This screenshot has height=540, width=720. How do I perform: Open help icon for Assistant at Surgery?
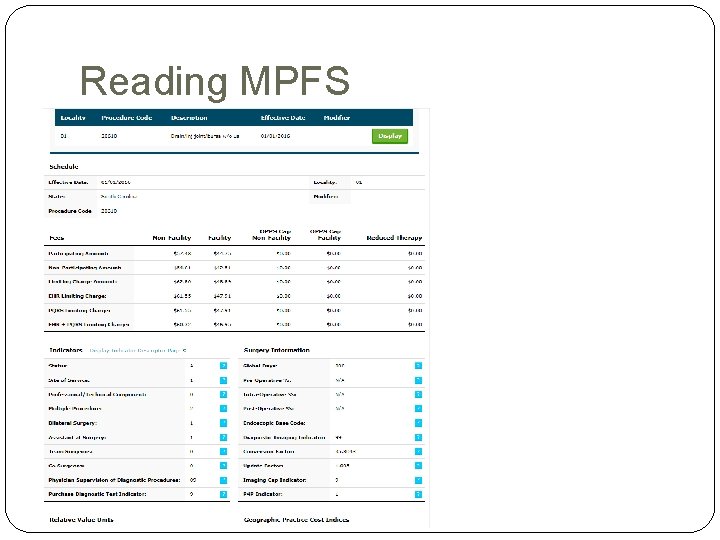click(x=223, y=438)
